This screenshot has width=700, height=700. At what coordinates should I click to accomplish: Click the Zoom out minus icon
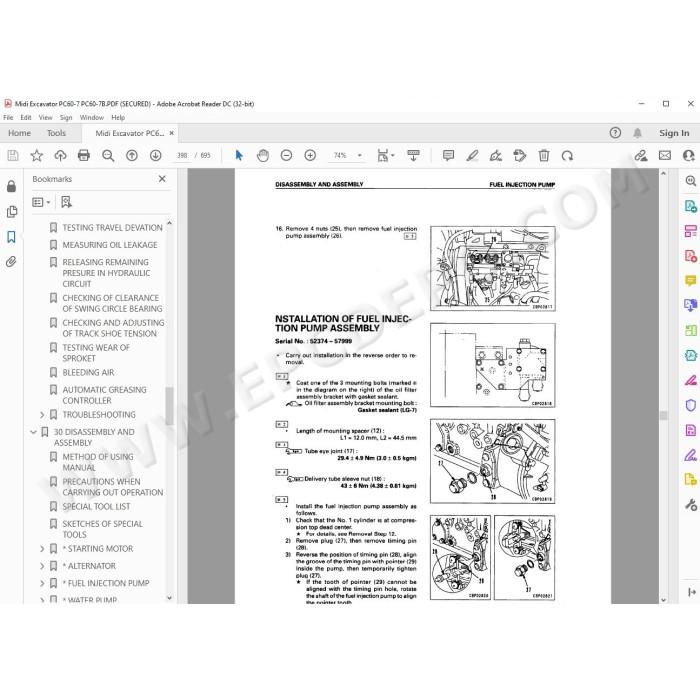pos(286,155)
